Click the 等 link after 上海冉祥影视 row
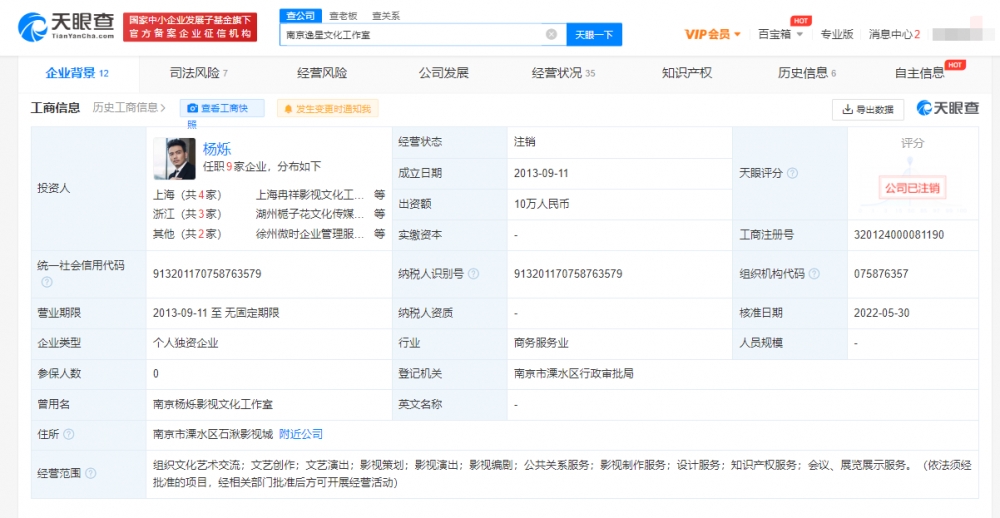Viewport: 1000px width, 518px height. pyautogui.click(x=379, y=195)
